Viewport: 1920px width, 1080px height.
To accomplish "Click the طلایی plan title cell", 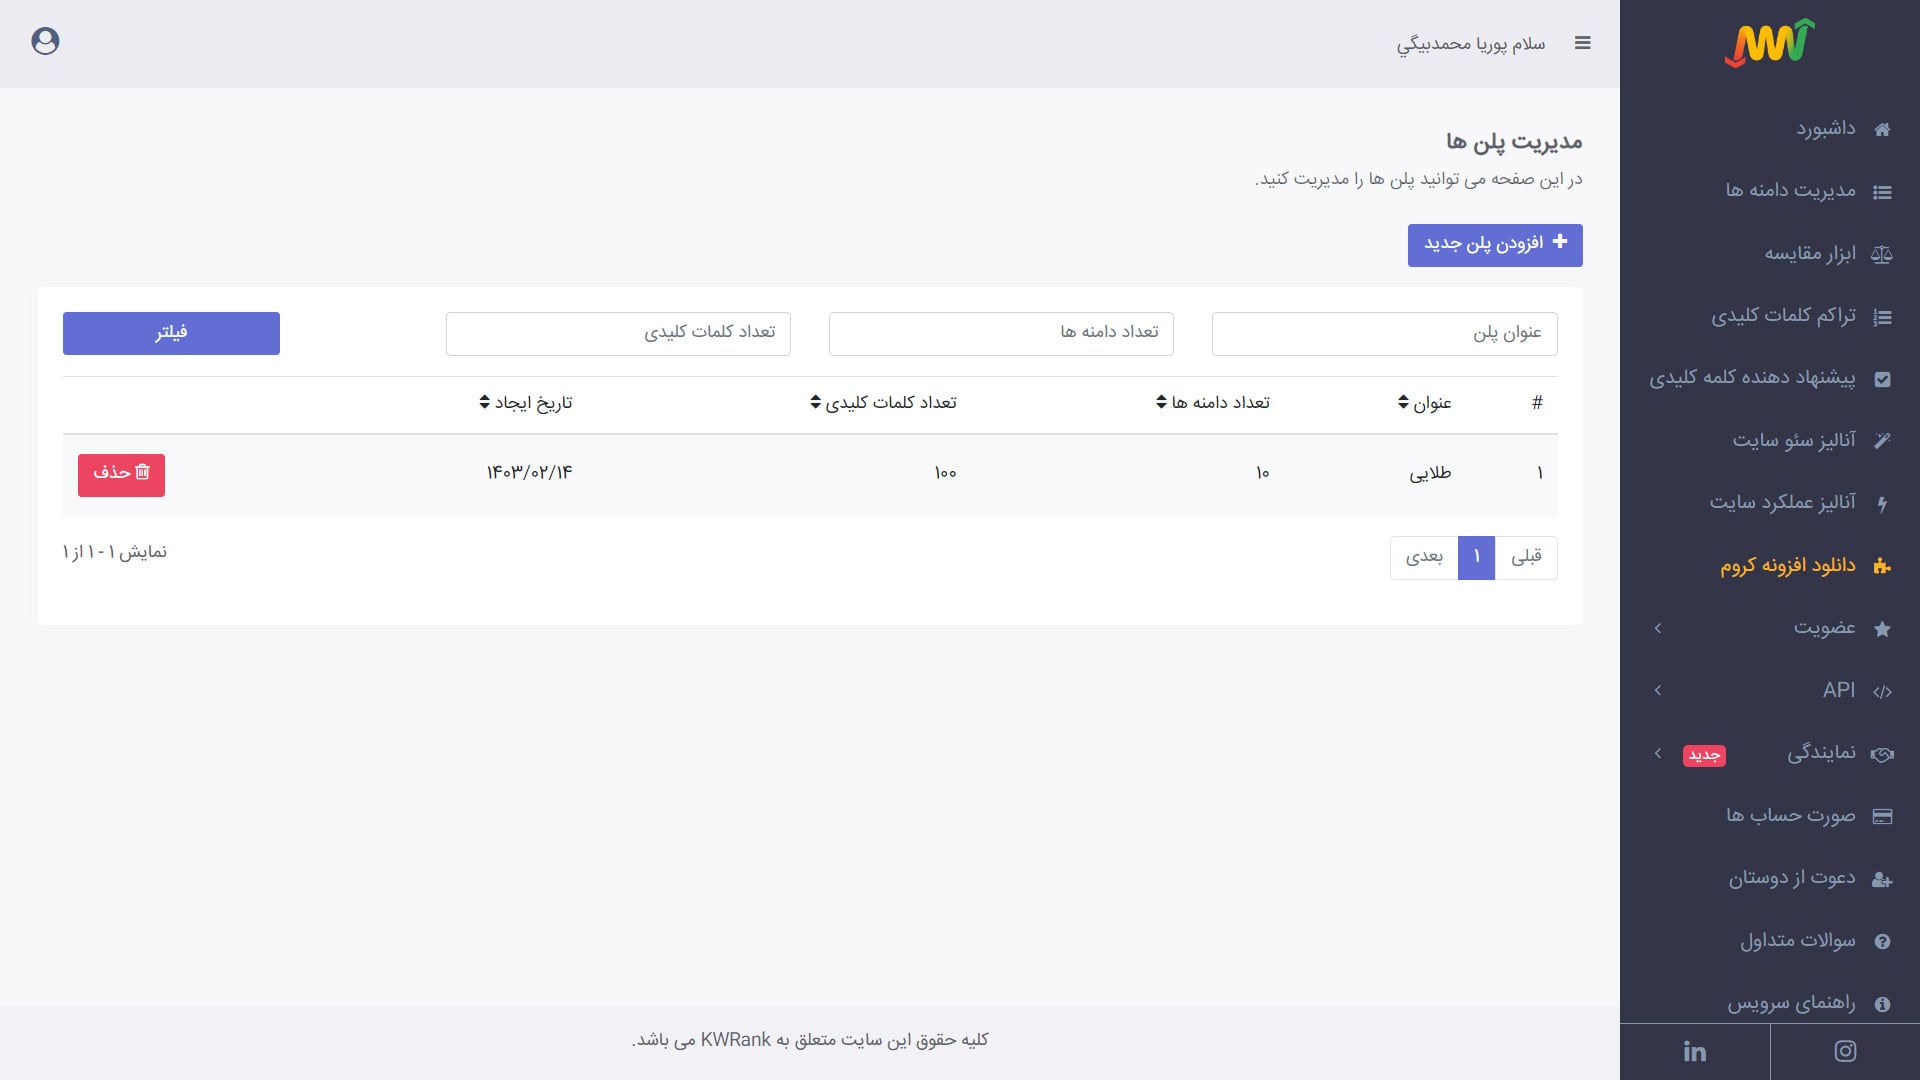I will point(1430,474).
